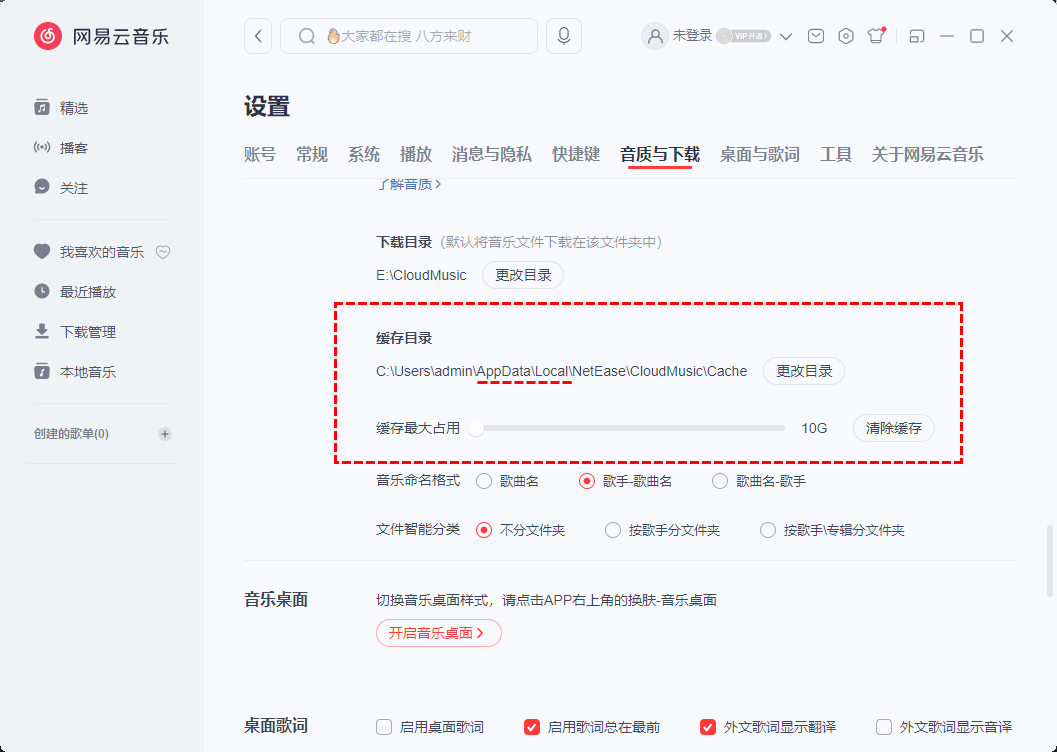
Task: Switch to 桌面与歌词 settings tab
Action: pos(760,154)
